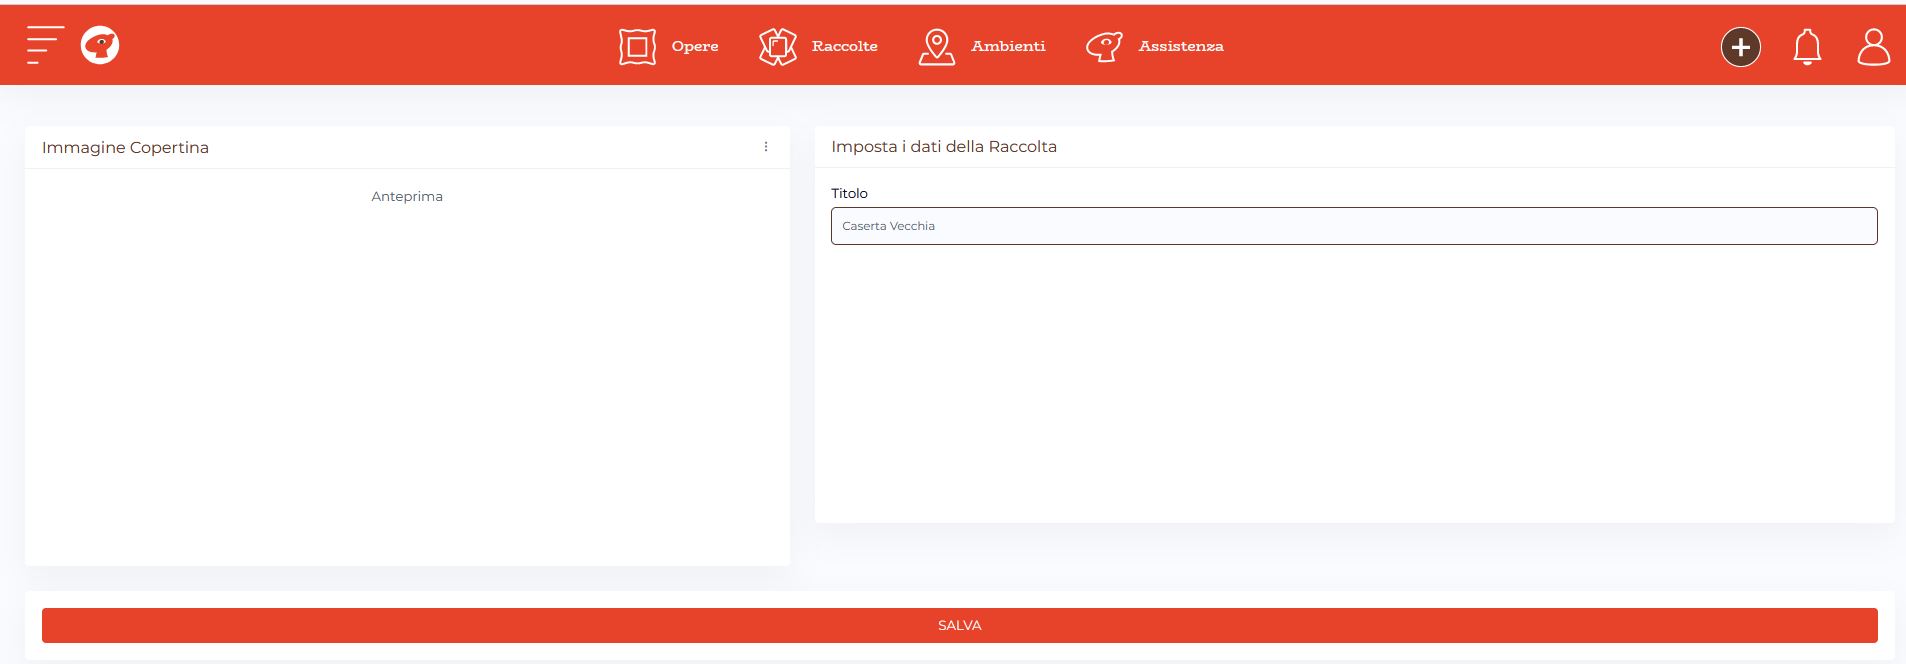Open the Immagine Copertina options menu
1906x664 pixels.
click(x=766, y=147)
